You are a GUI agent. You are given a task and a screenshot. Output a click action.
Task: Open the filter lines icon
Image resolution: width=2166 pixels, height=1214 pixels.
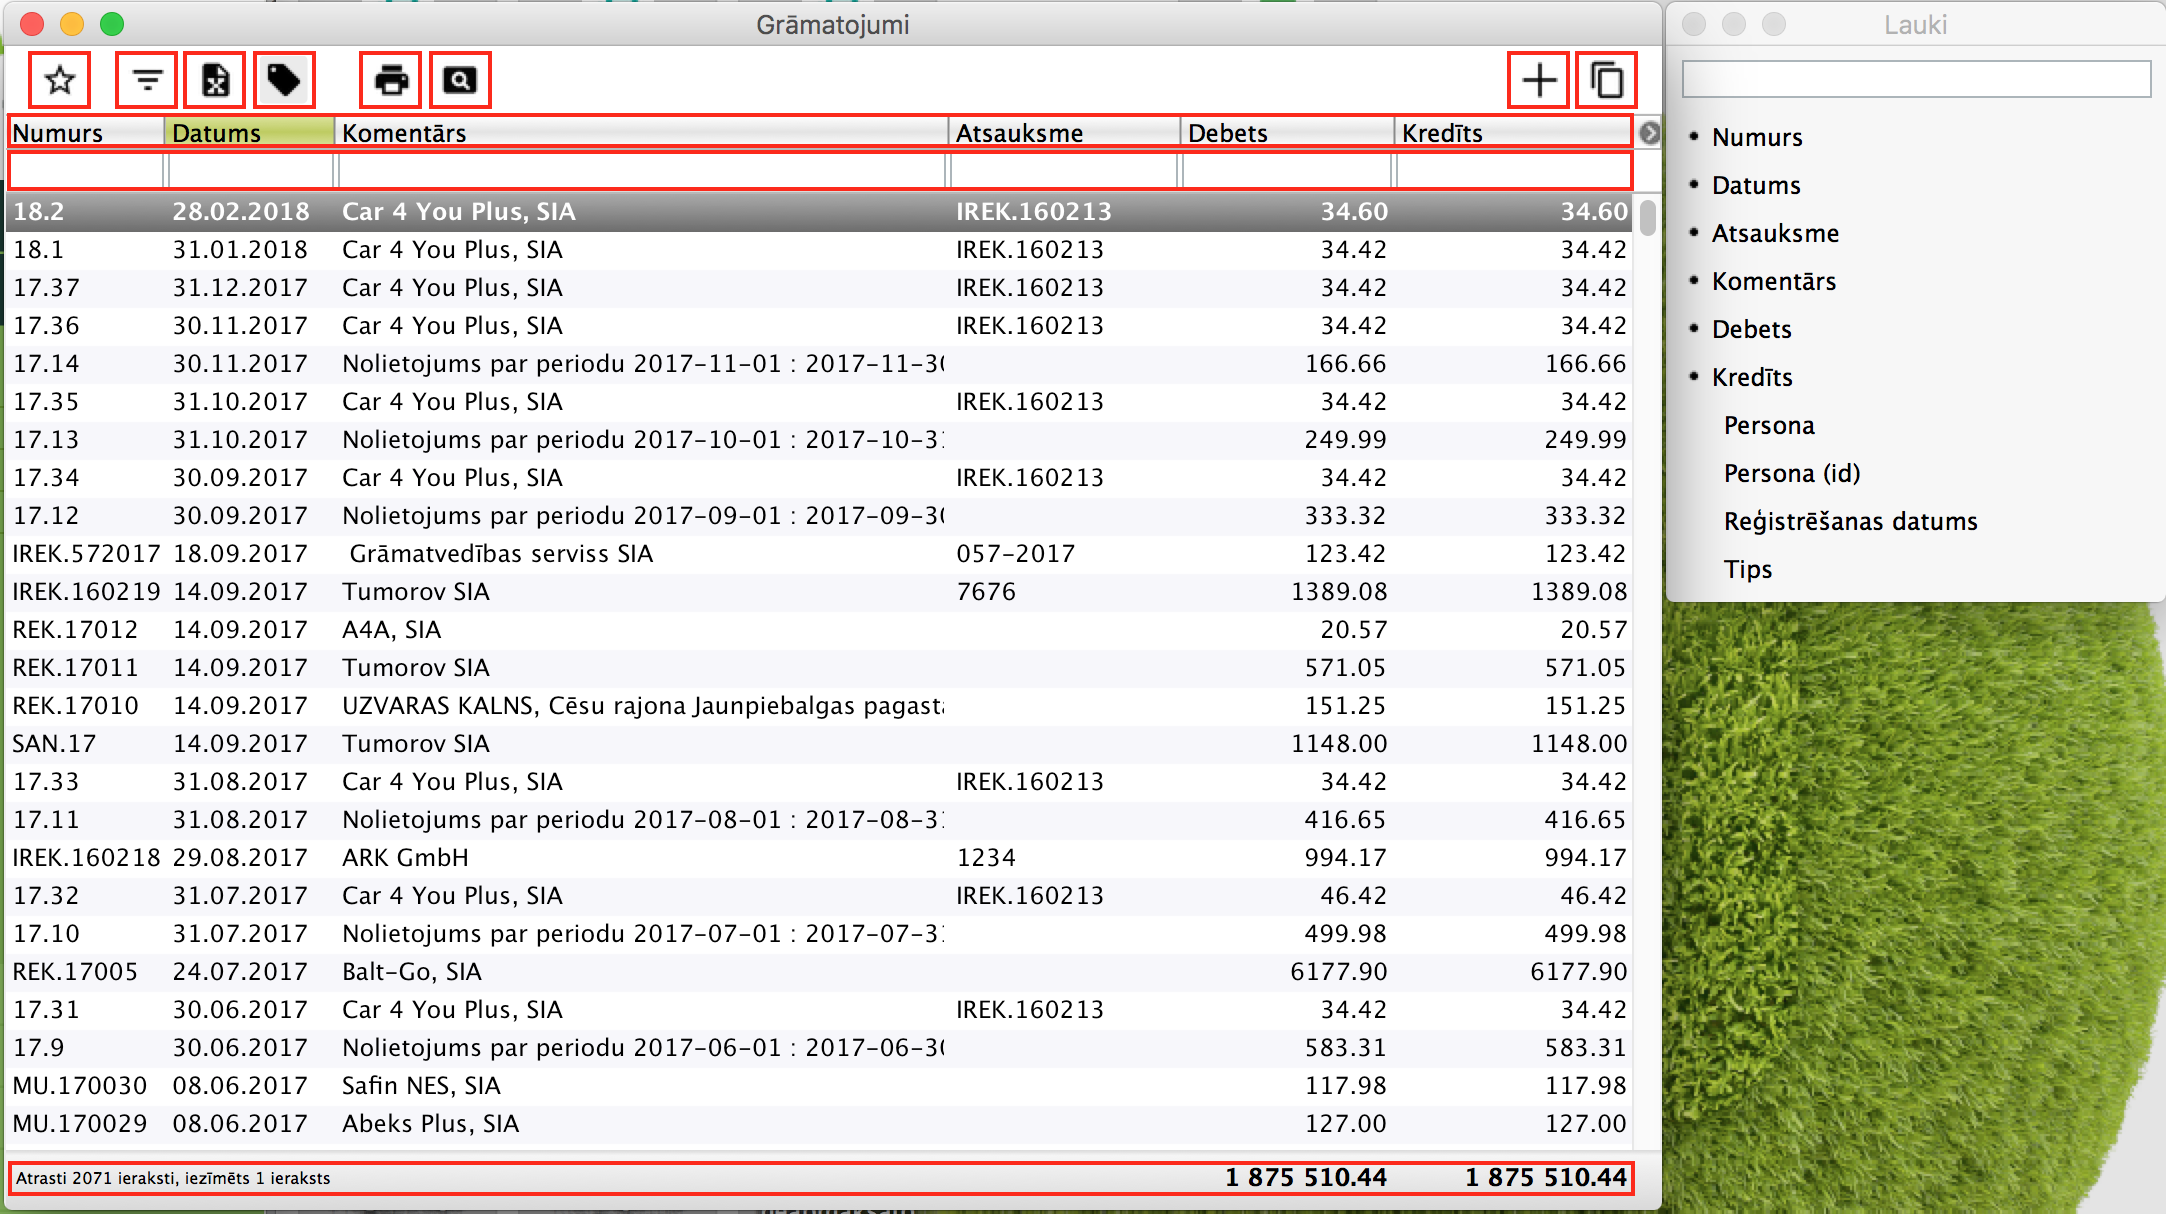click(x=147, y=80)
